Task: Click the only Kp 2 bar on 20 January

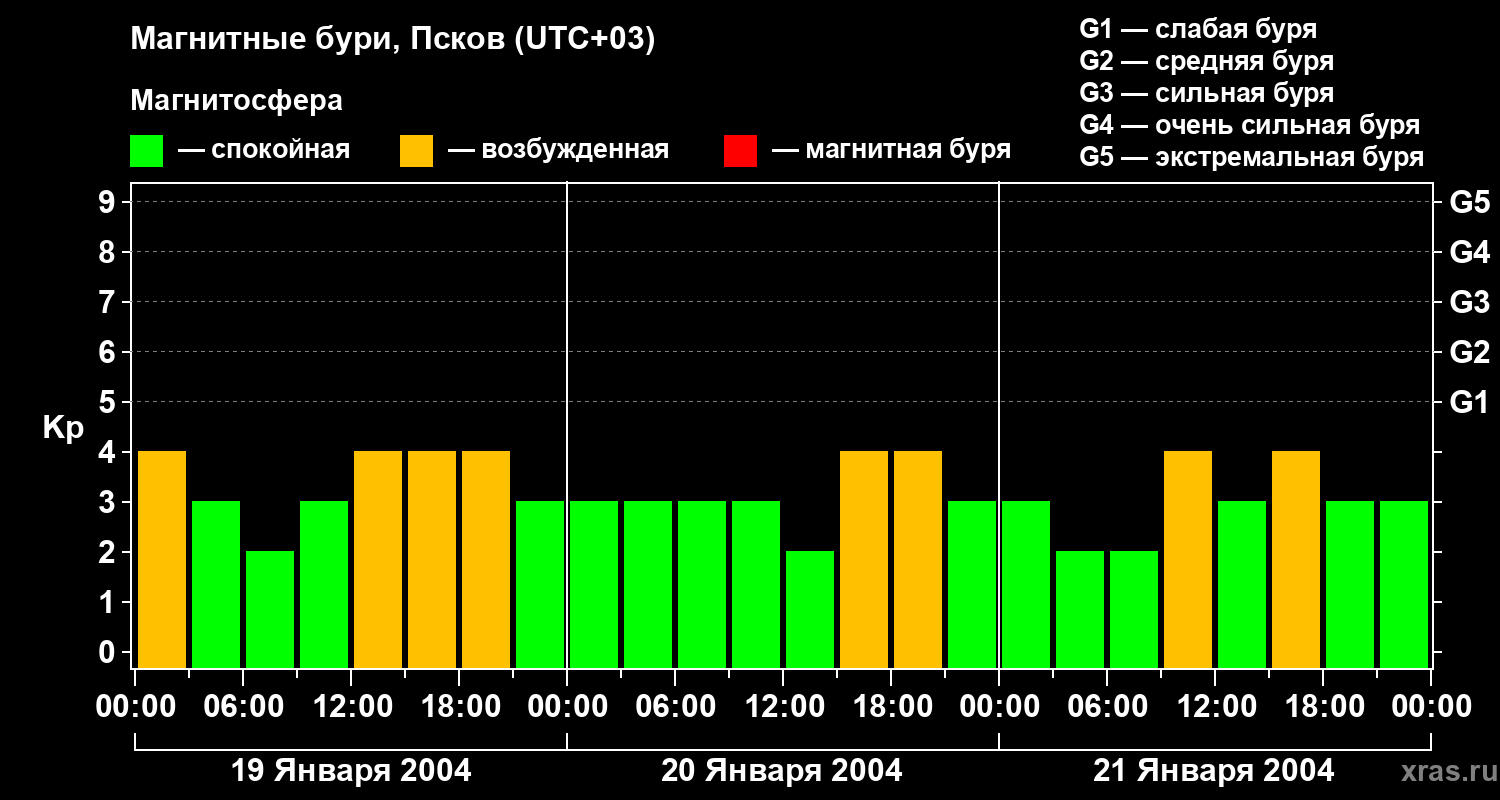Action: pyautogui.click(x=810, y=608)
